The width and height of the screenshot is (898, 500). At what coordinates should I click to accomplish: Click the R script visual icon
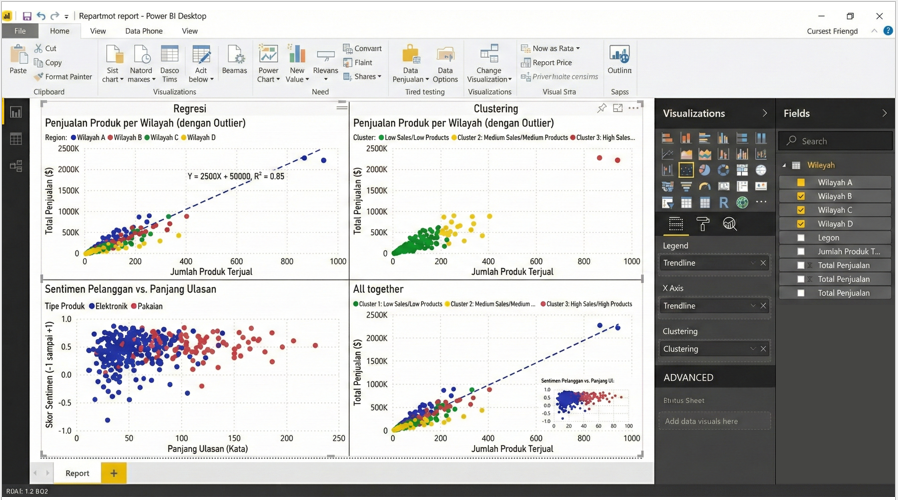coord(723,202)
